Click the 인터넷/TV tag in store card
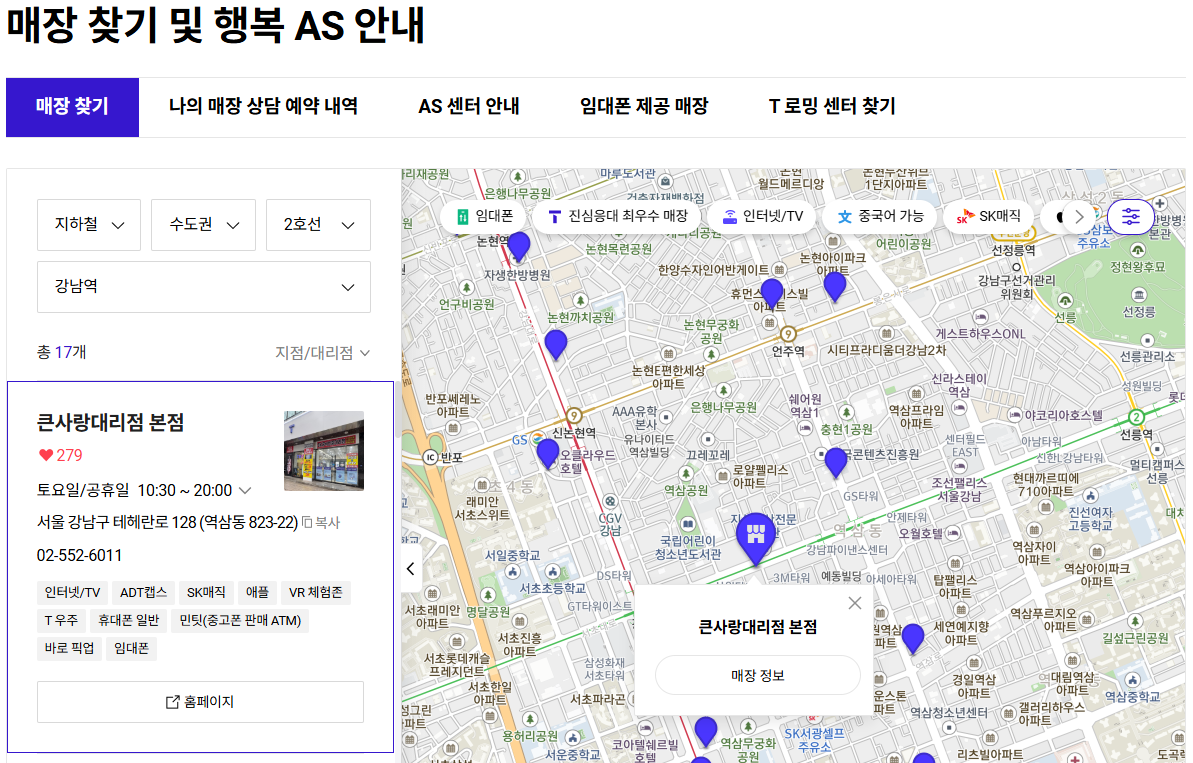Viewport: 1193px width, 763px height. [72, 593]
